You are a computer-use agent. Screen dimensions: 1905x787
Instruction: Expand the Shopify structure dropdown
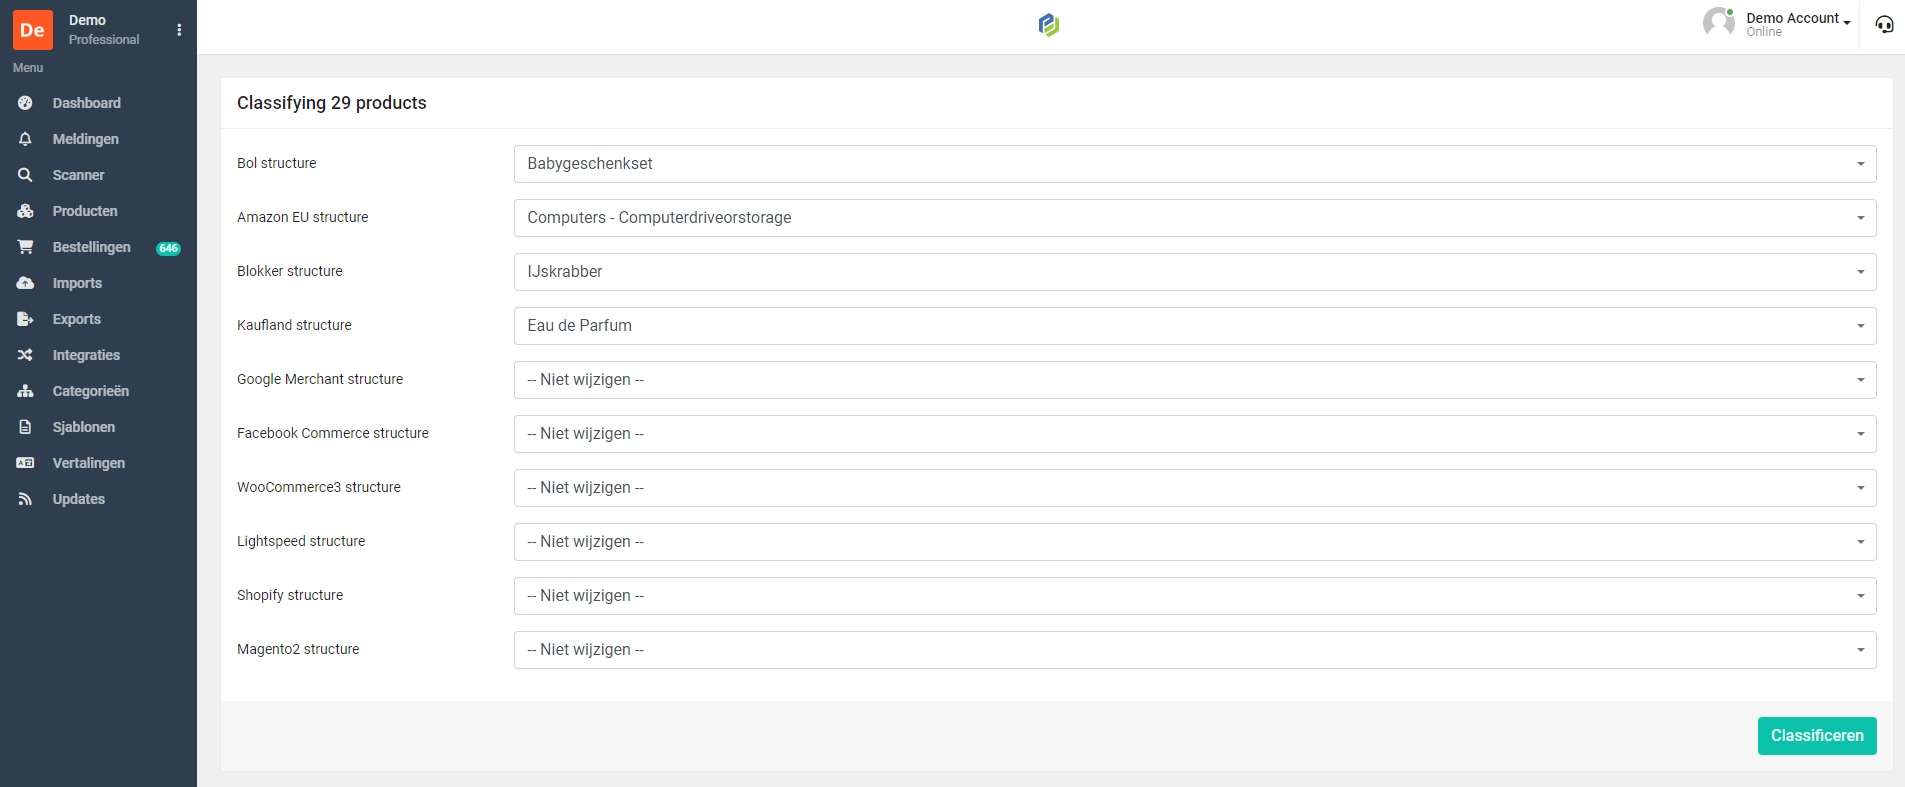pos(1194,596)
